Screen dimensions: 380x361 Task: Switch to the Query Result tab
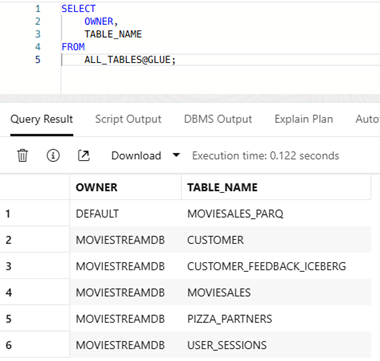click(x=42, y=119)
